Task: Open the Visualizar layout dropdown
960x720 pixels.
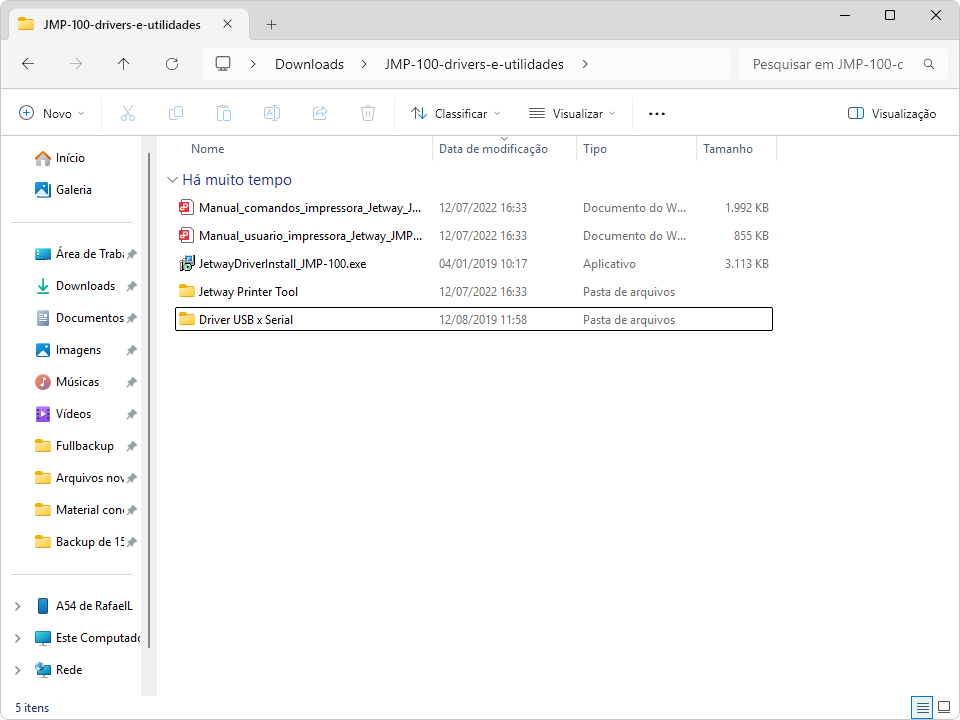Action: click(572, 113)
